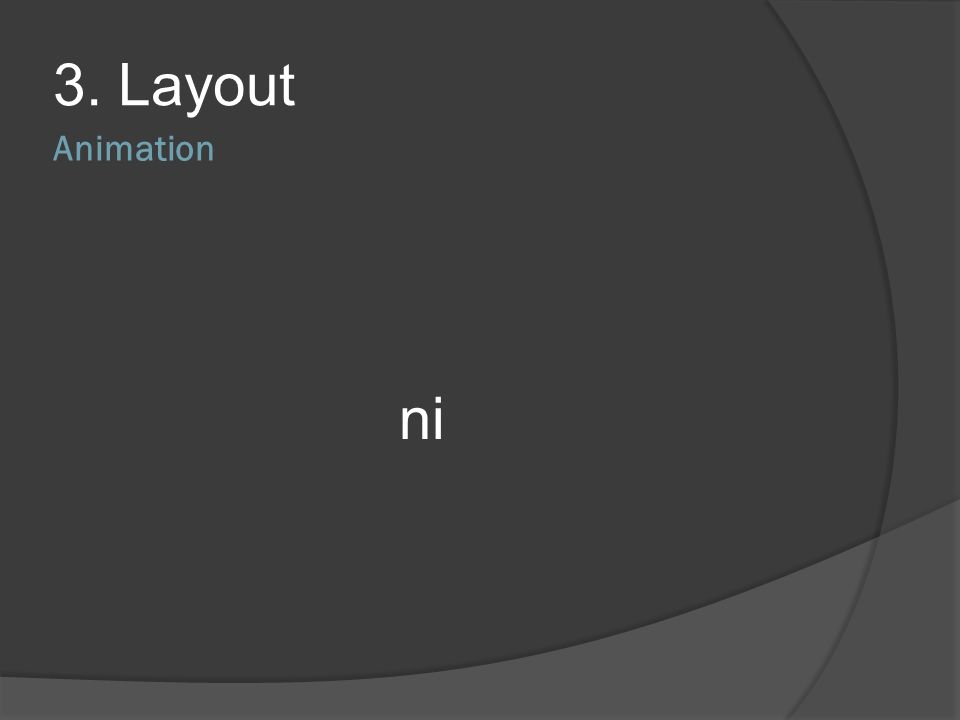
Task: Select the '3. Layout' slide title
Action: pyautogui.click(x=174, y=88)
